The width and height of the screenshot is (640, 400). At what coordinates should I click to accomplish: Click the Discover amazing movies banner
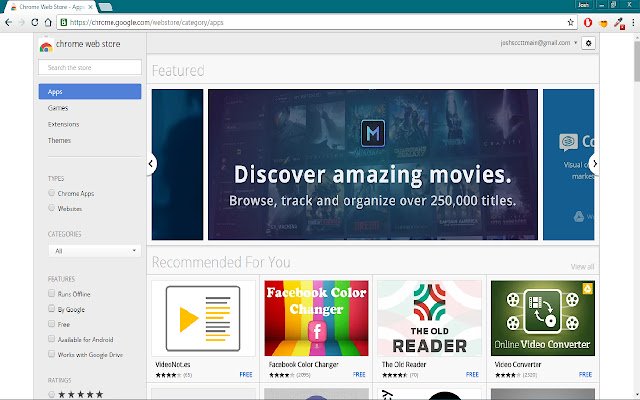click(373, 164)
